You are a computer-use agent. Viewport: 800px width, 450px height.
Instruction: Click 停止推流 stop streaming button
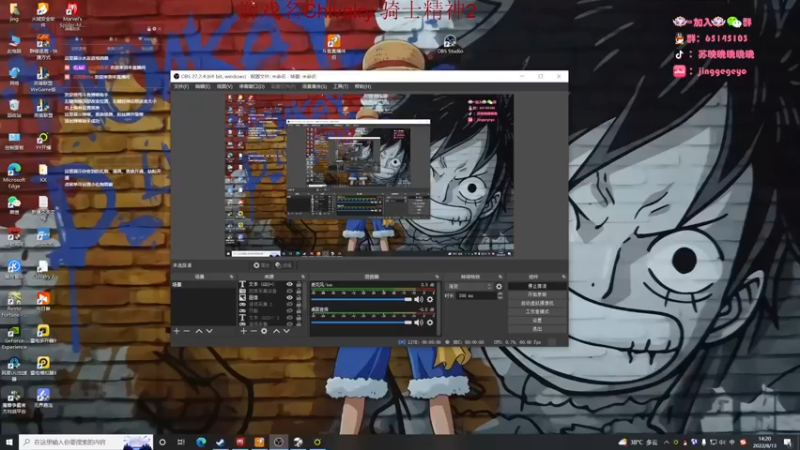(537, 286)
